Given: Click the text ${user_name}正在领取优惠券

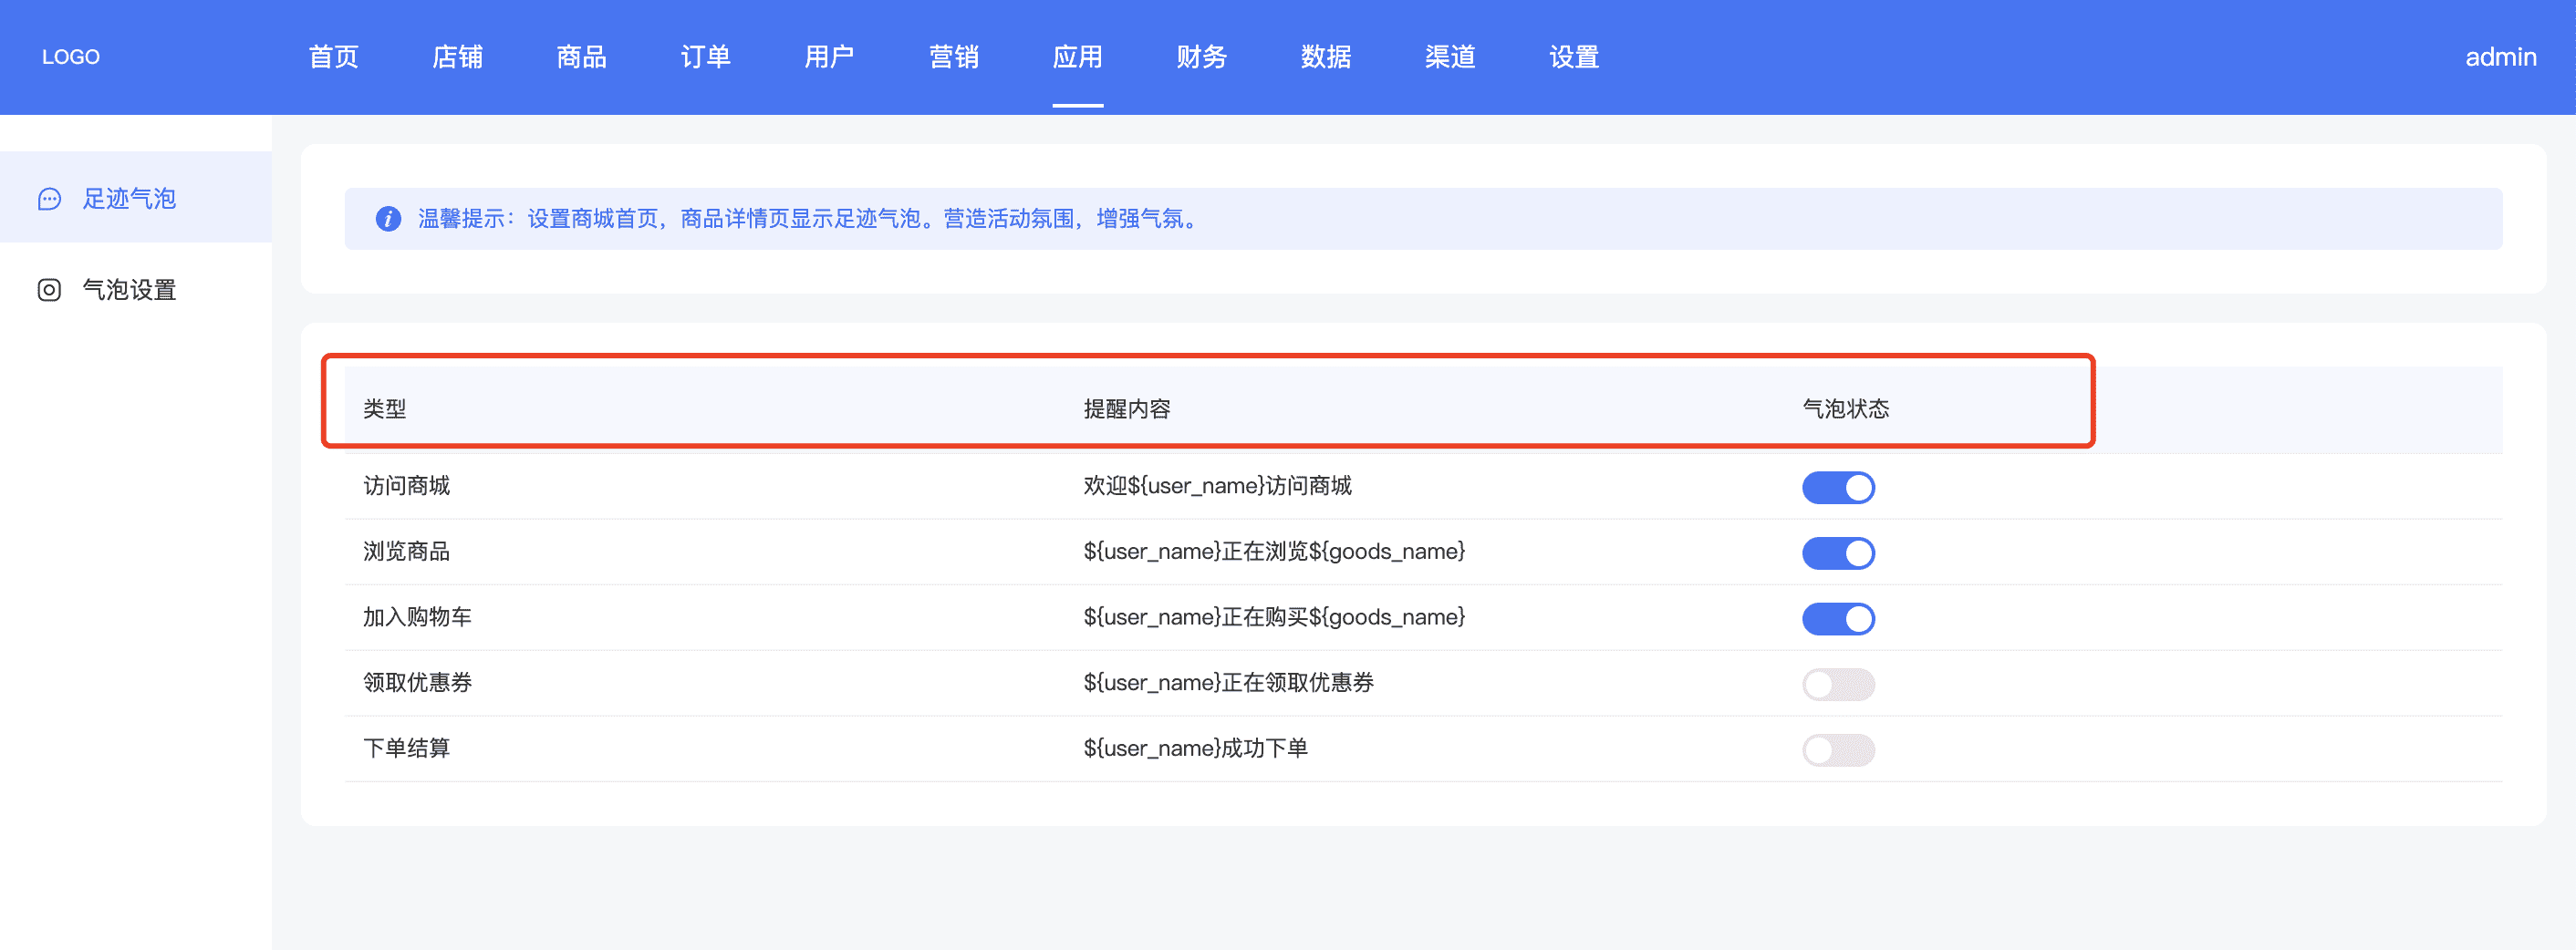Looking at the screenshot, I should (1228, 683).
